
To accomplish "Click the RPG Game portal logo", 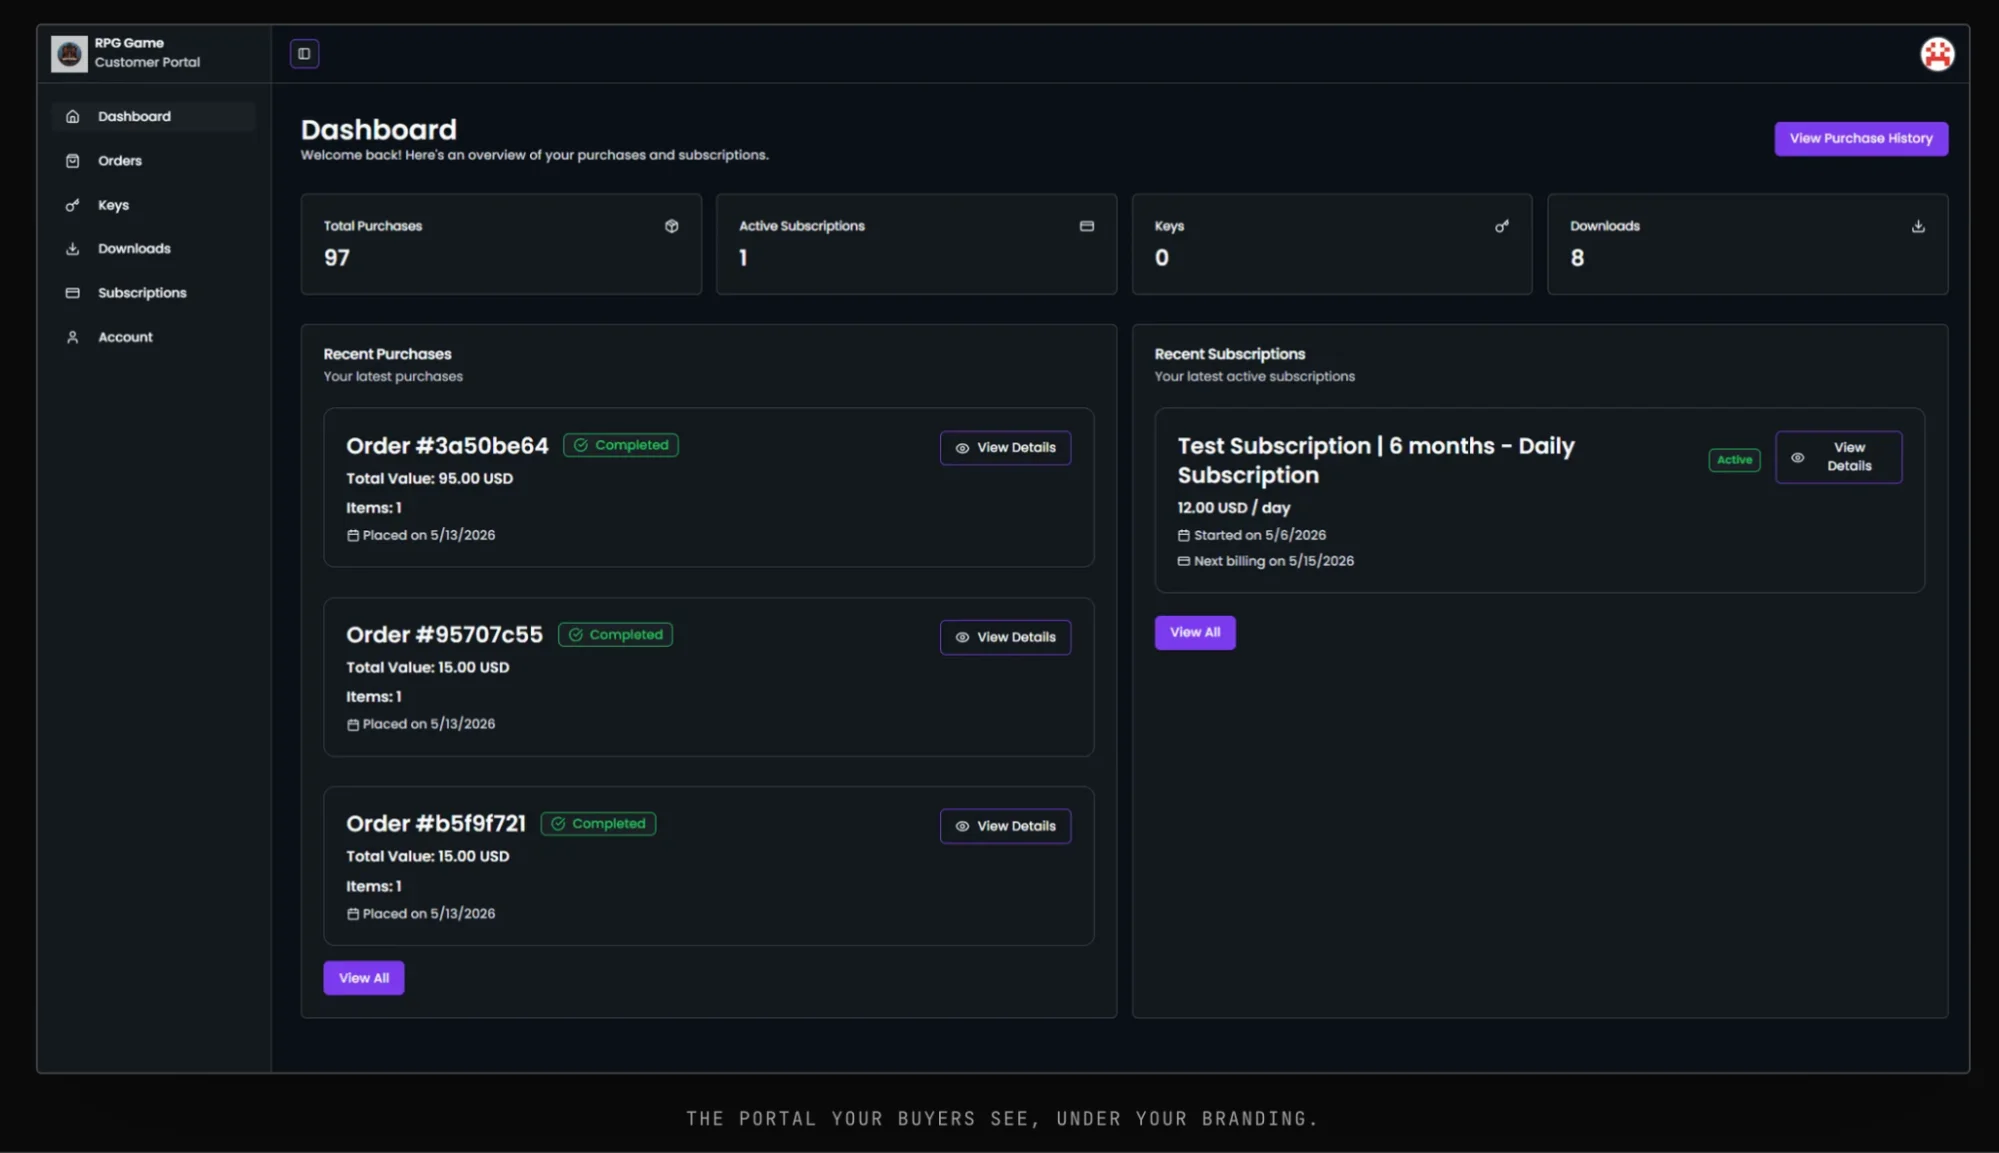I will 69,54.
